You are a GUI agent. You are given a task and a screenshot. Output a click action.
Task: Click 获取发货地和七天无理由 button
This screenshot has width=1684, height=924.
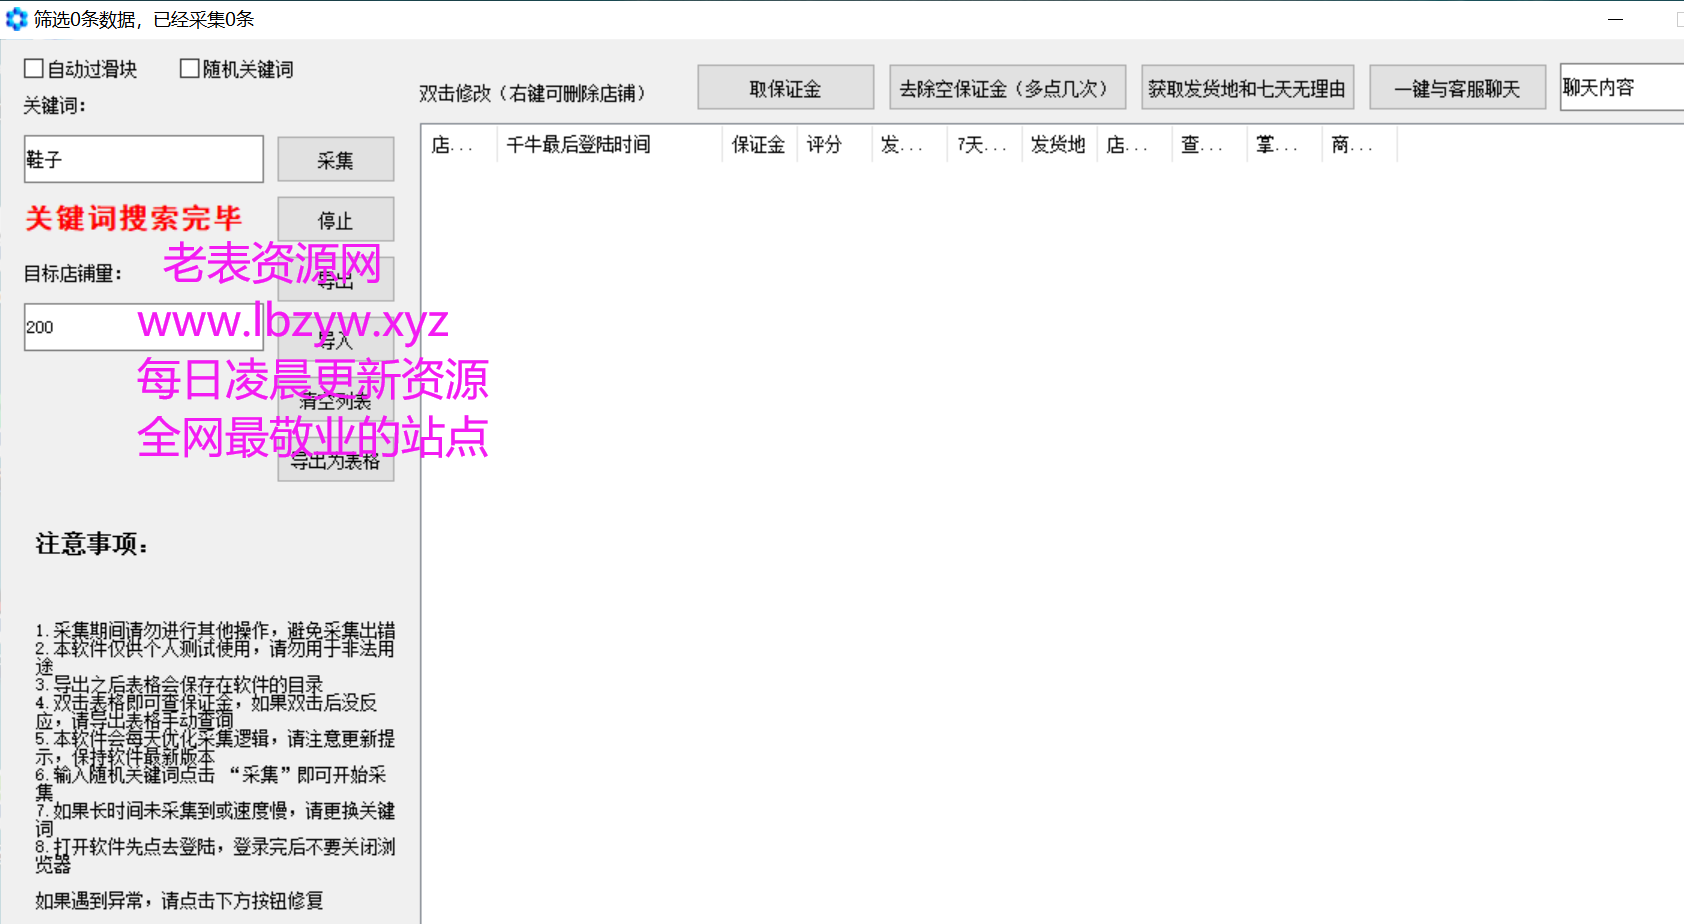click(1247, 88)
